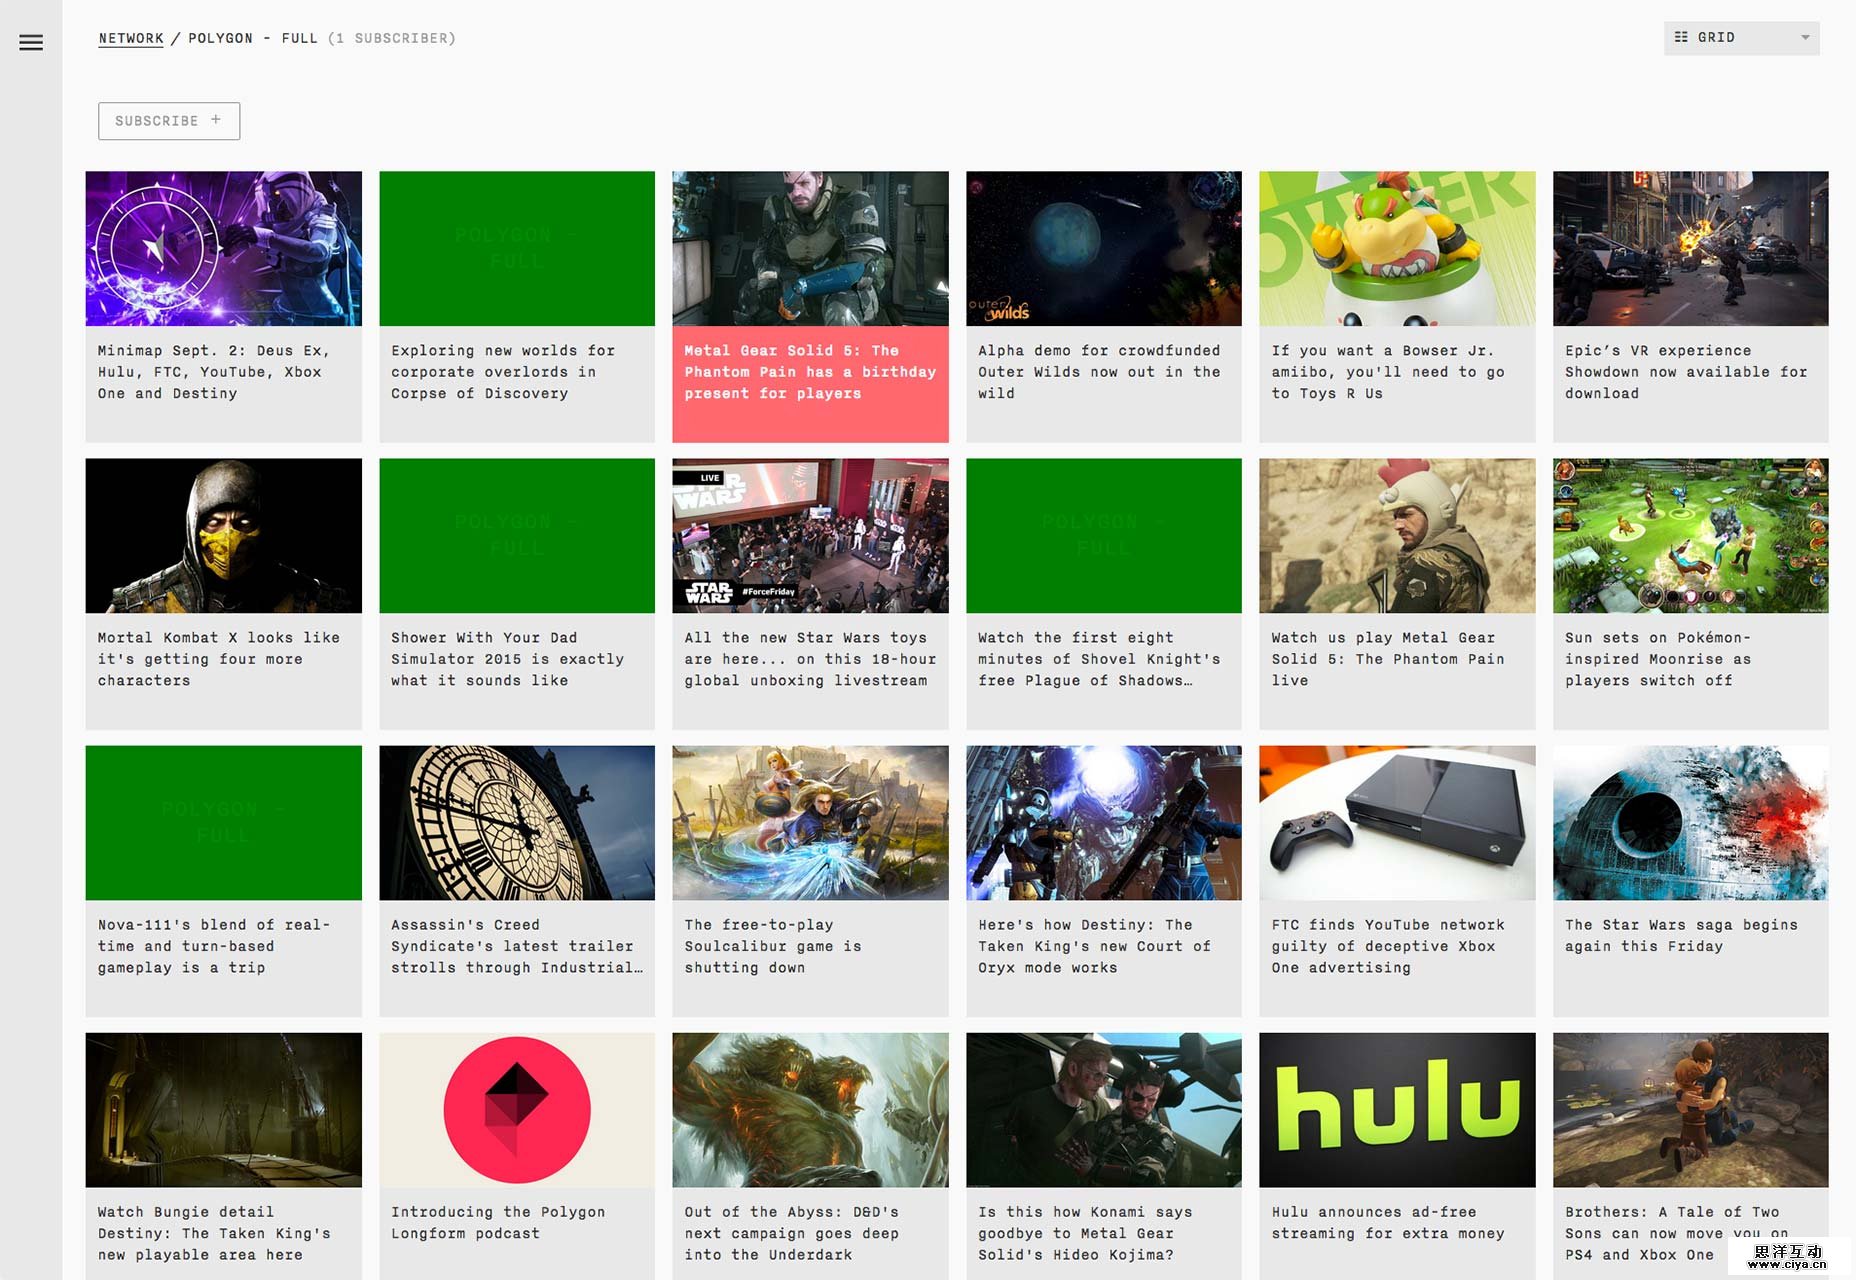Select the Assassin's Creed Big Ben clock image
The height and width of the screenshot is (1280, 1856).
pyautogui.click(x=516, y=822)
